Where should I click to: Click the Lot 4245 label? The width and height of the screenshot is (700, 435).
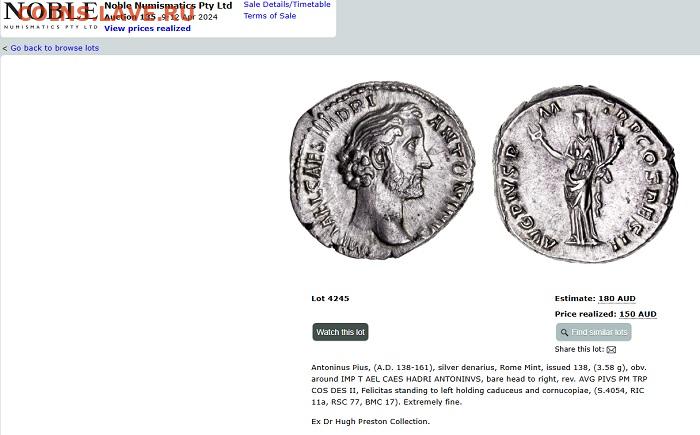pyautogui.click(x=330, y=298)
